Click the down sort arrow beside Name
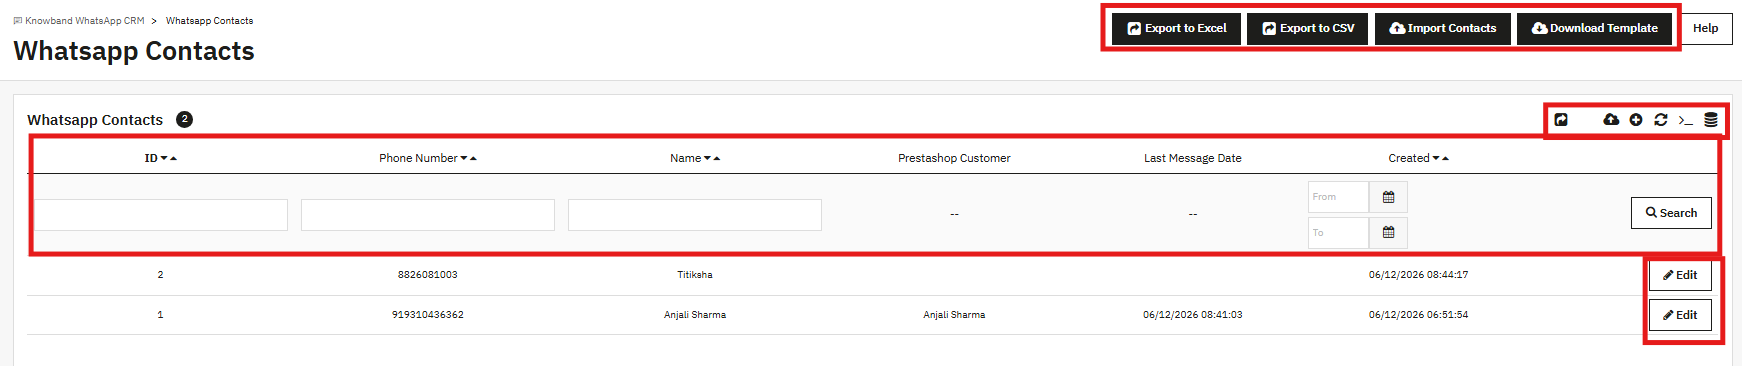The image size is (1742, 366). (x=707, y=159)
